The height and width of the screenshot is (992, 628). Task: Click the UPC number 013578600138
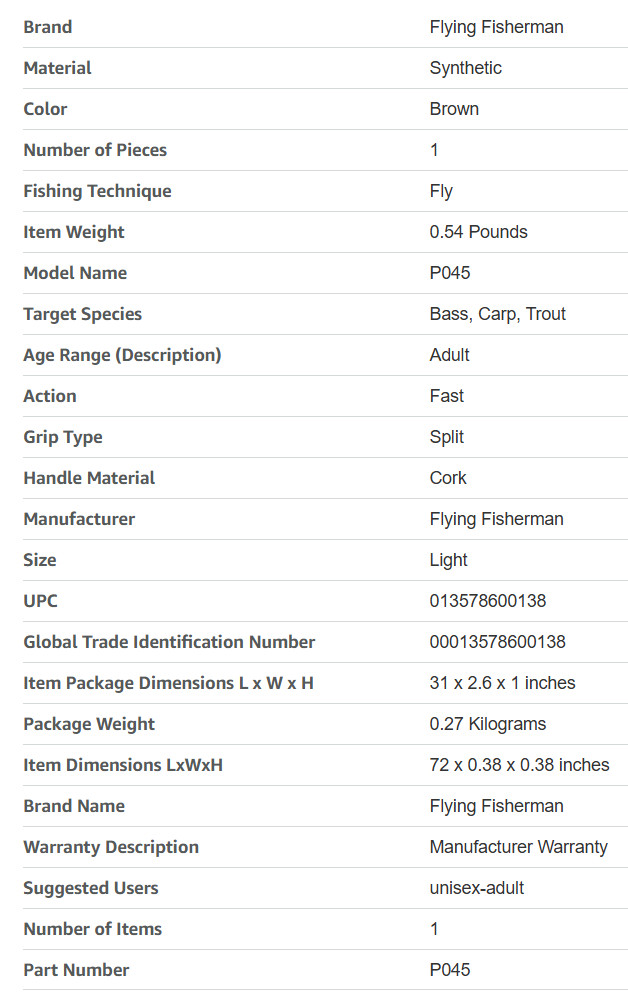(x=488, y=601)
